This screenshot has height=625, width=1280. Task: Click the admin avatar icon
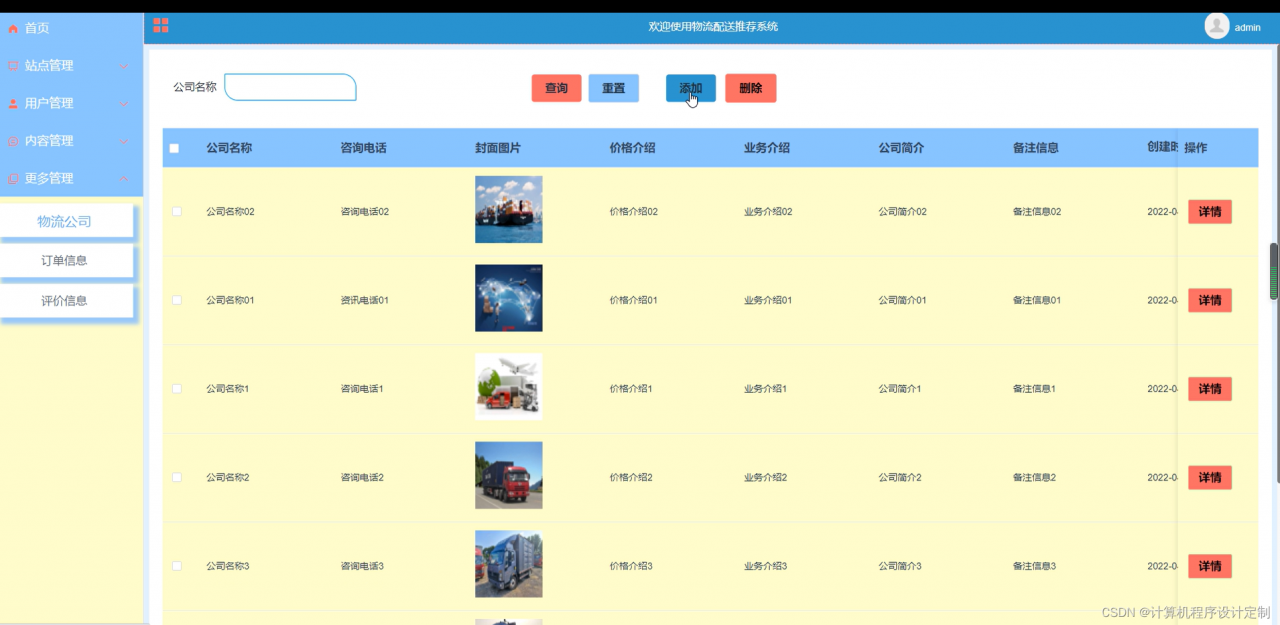pyautogui.click(x=1216, y=27)
